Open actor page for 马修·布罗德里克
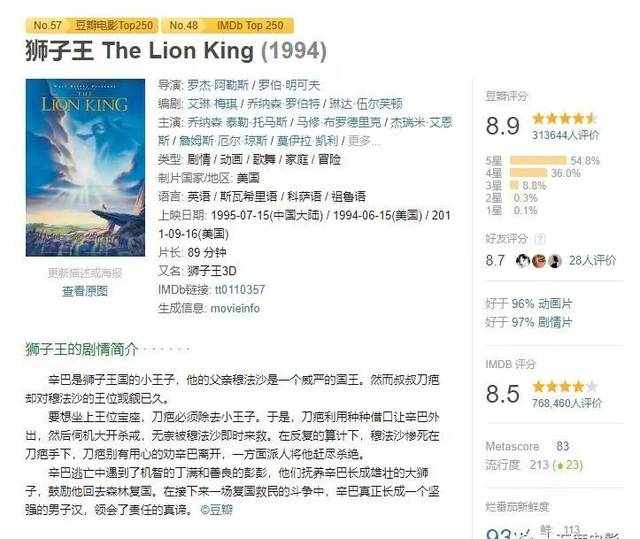 click(339, 122)
